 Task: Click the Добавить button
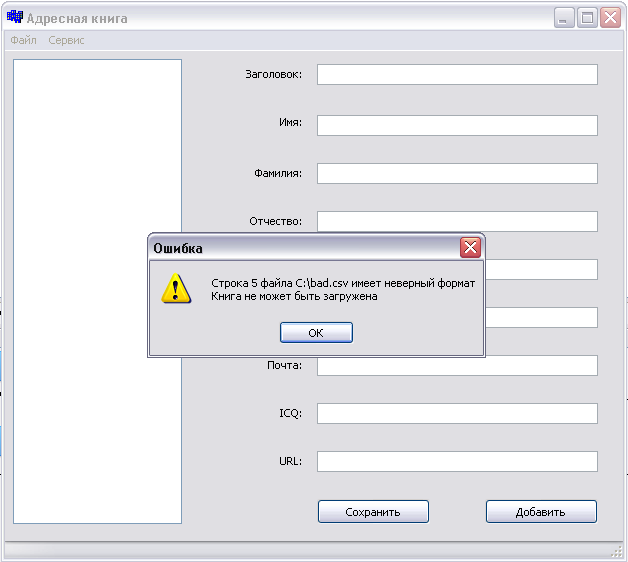point(541,512)
